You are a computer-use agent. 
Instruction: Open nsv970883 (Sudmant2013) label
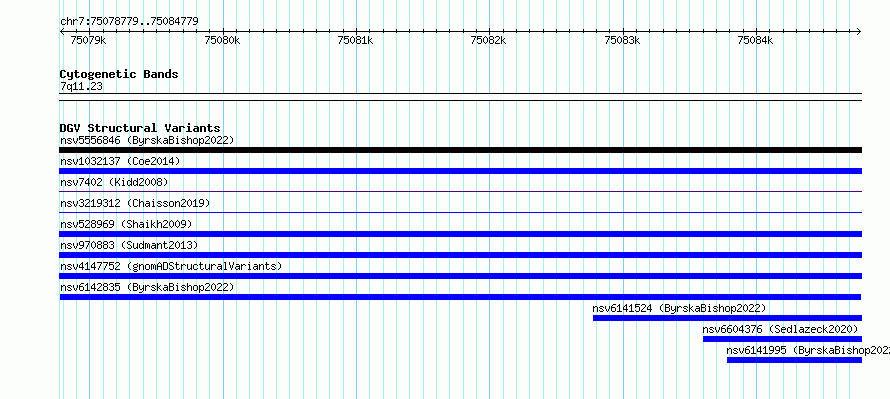tap(129, 245)
